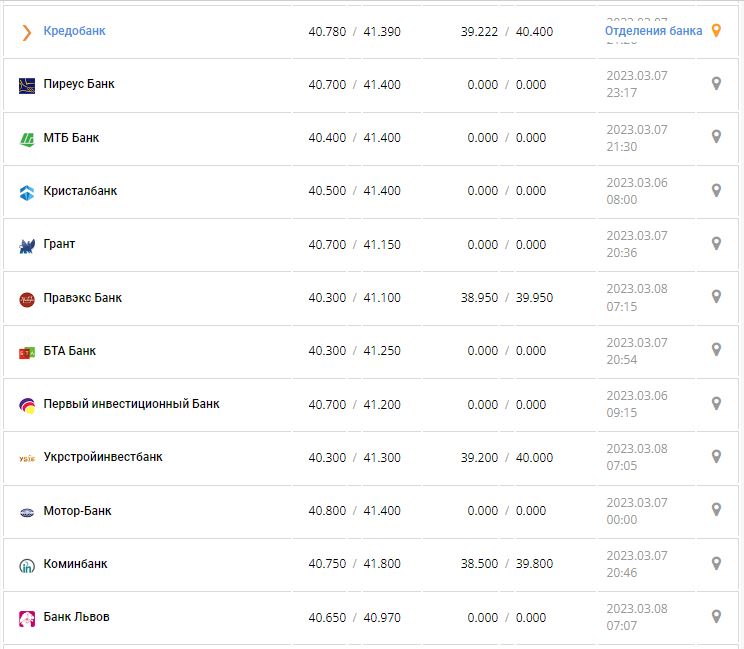Open the Отделения банка link
This screenshot has width=744, height=649.
653,31
